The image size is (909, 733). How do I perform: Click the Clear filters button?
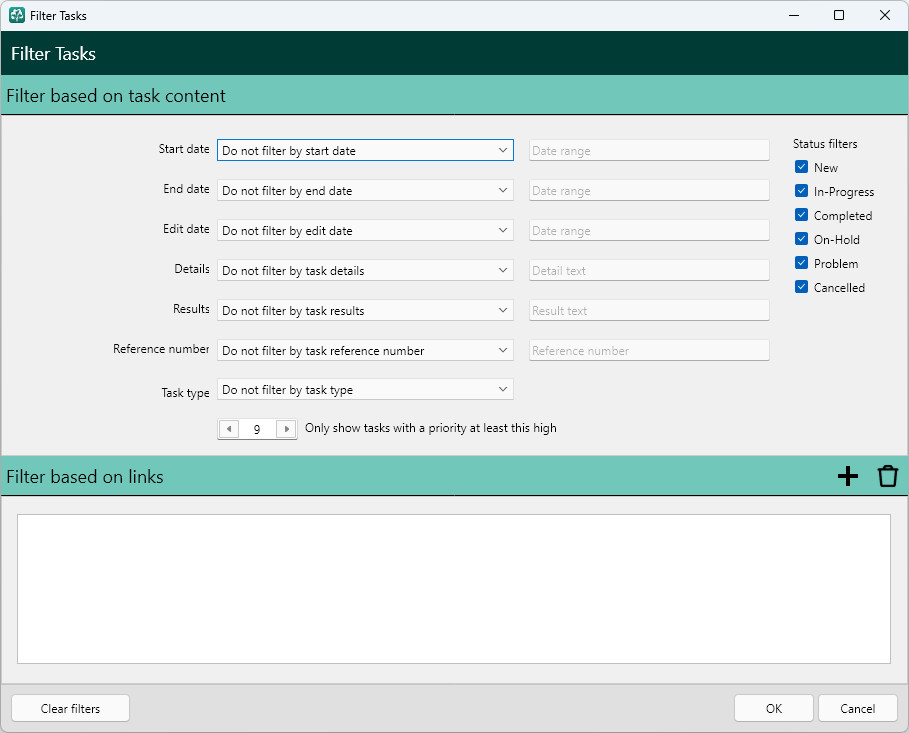click(70, 708)
